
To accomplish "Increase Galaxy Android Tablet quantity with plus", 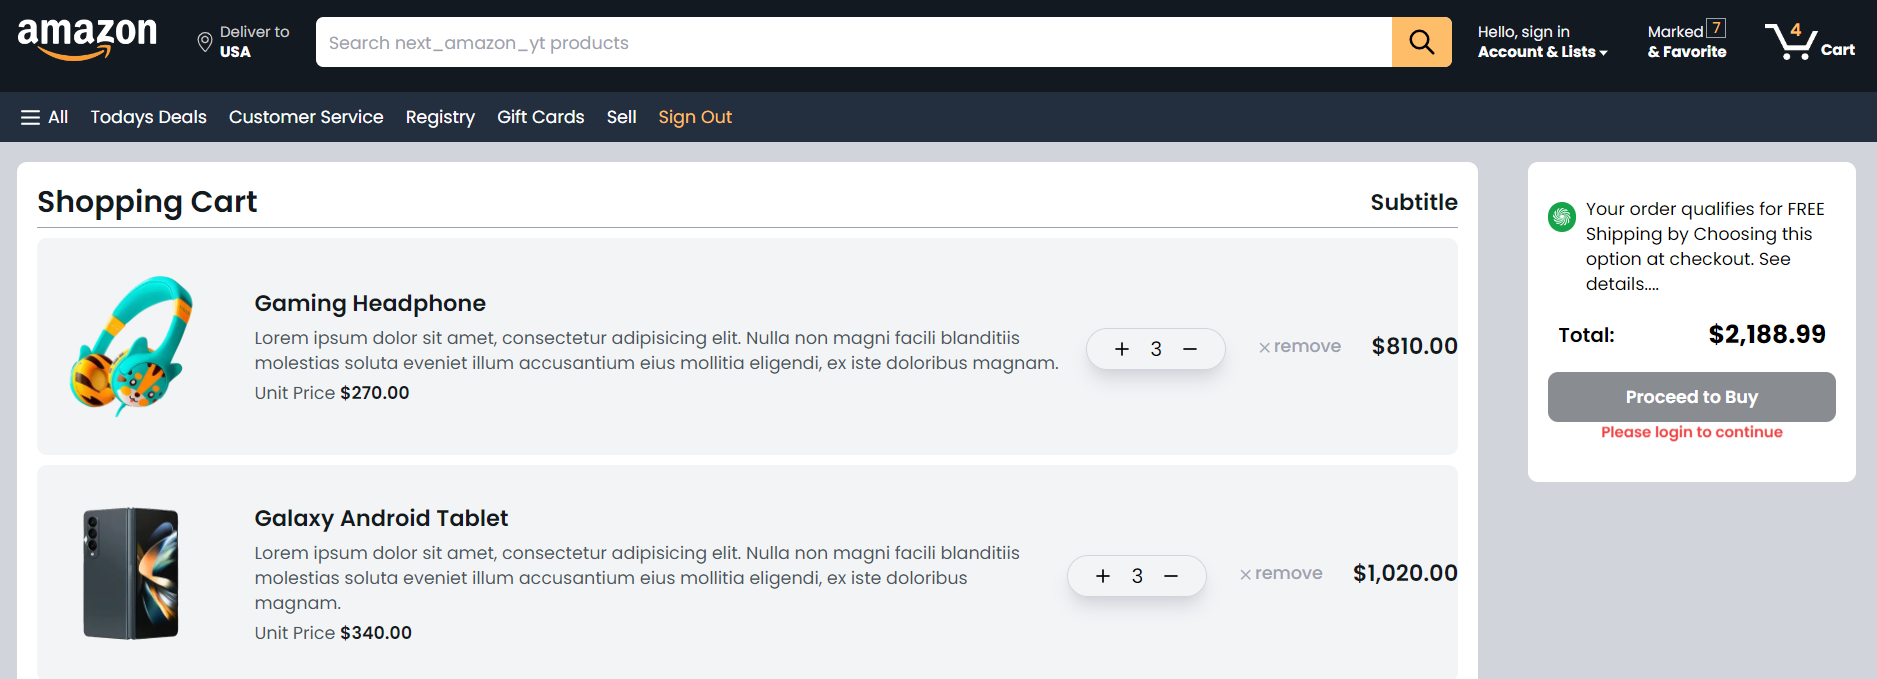I will [1103, 576].
